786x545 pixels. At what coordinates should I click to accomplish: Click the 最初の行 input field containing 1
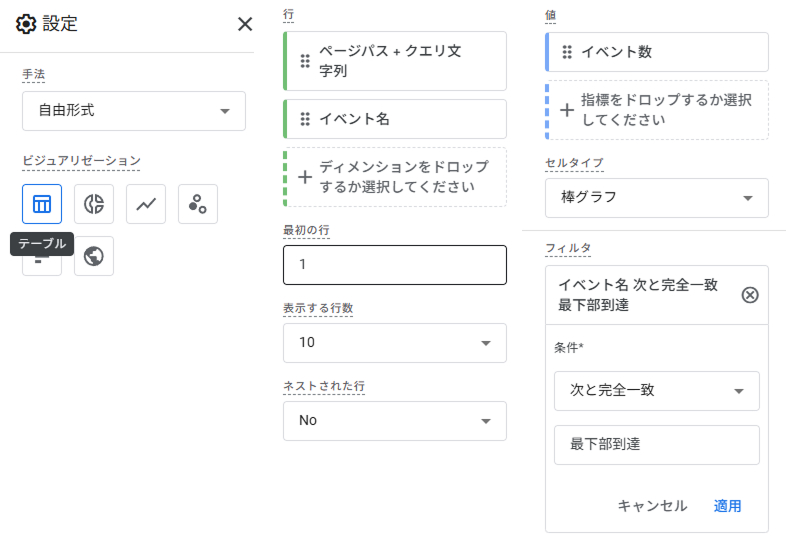tap(395, 265)
